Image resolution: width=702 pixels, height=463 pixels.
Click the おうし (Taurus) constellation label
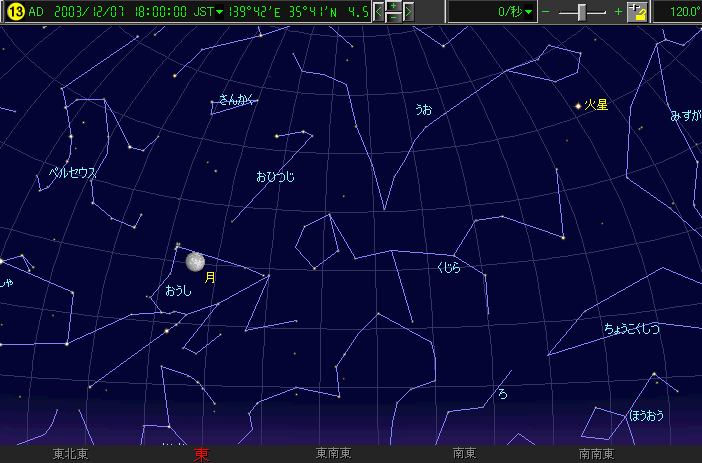pyautogui.click(x=178, y=291)
